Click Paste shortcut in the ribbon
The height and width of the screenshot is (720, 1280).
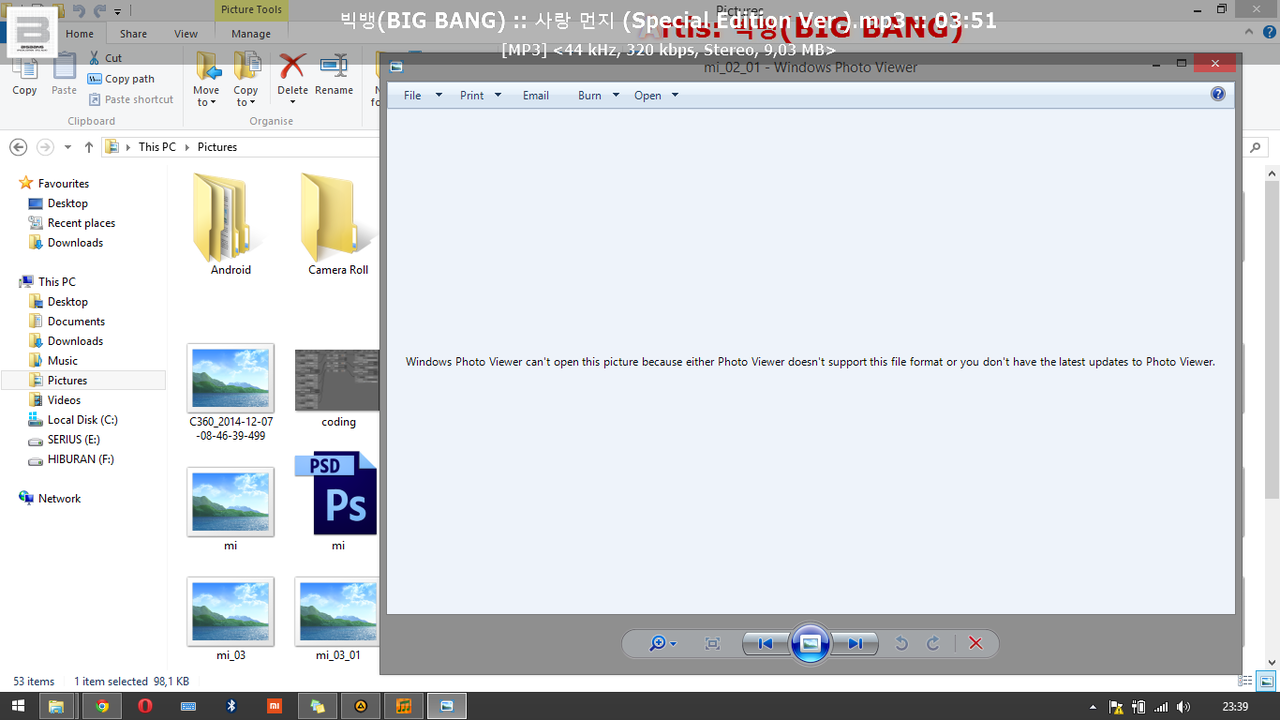131,100
